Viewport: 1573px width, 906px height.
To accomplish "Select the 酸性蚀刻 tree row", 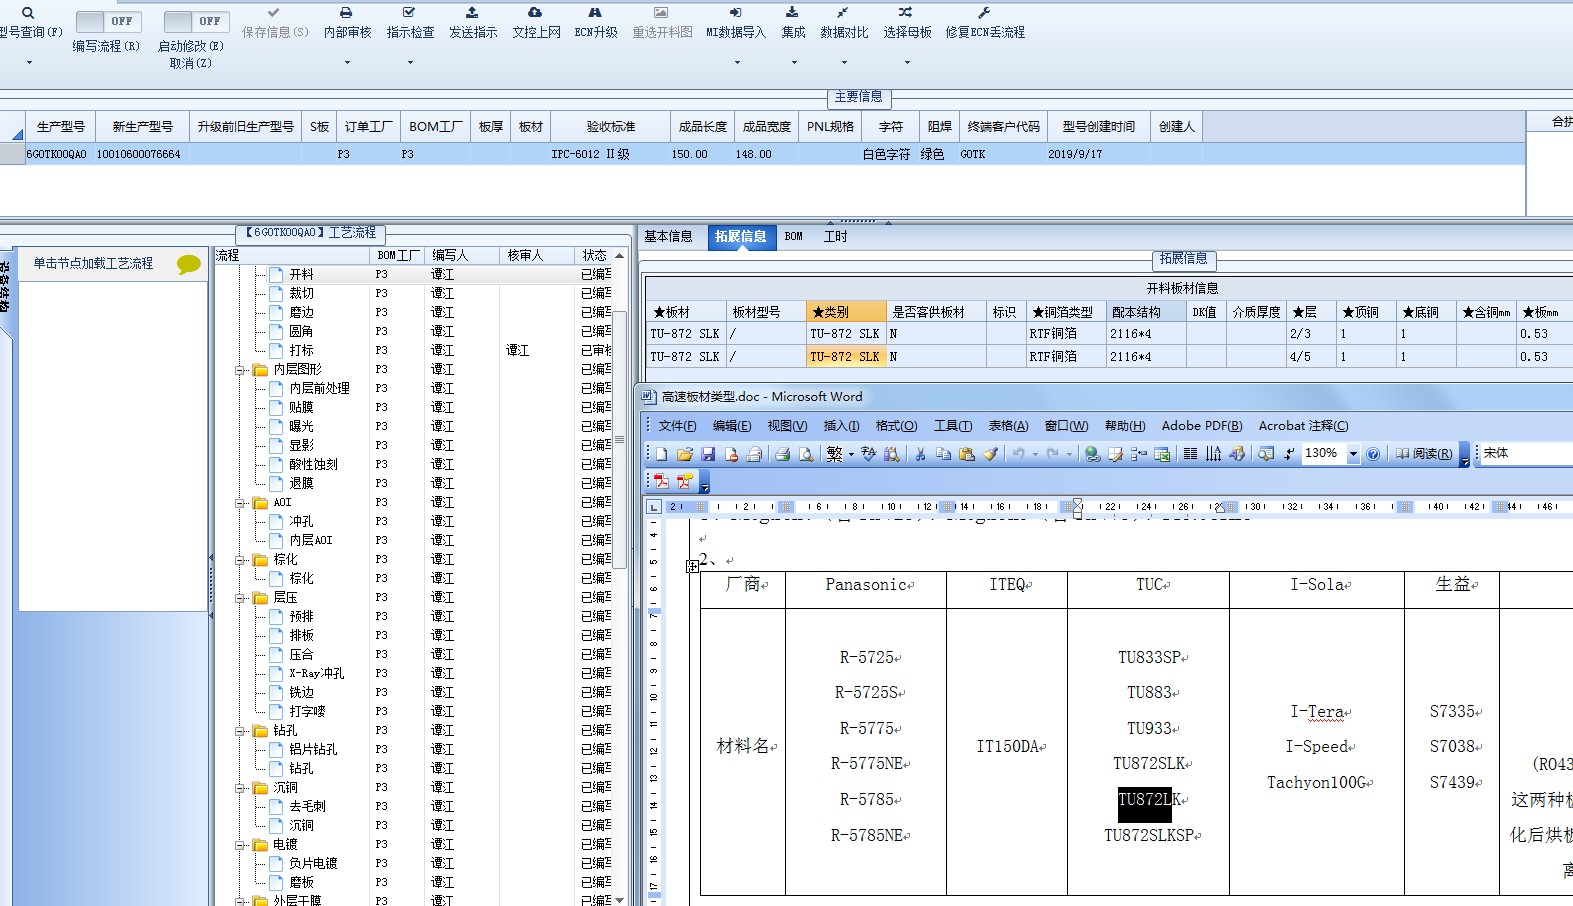I will (x=313, y=465).
